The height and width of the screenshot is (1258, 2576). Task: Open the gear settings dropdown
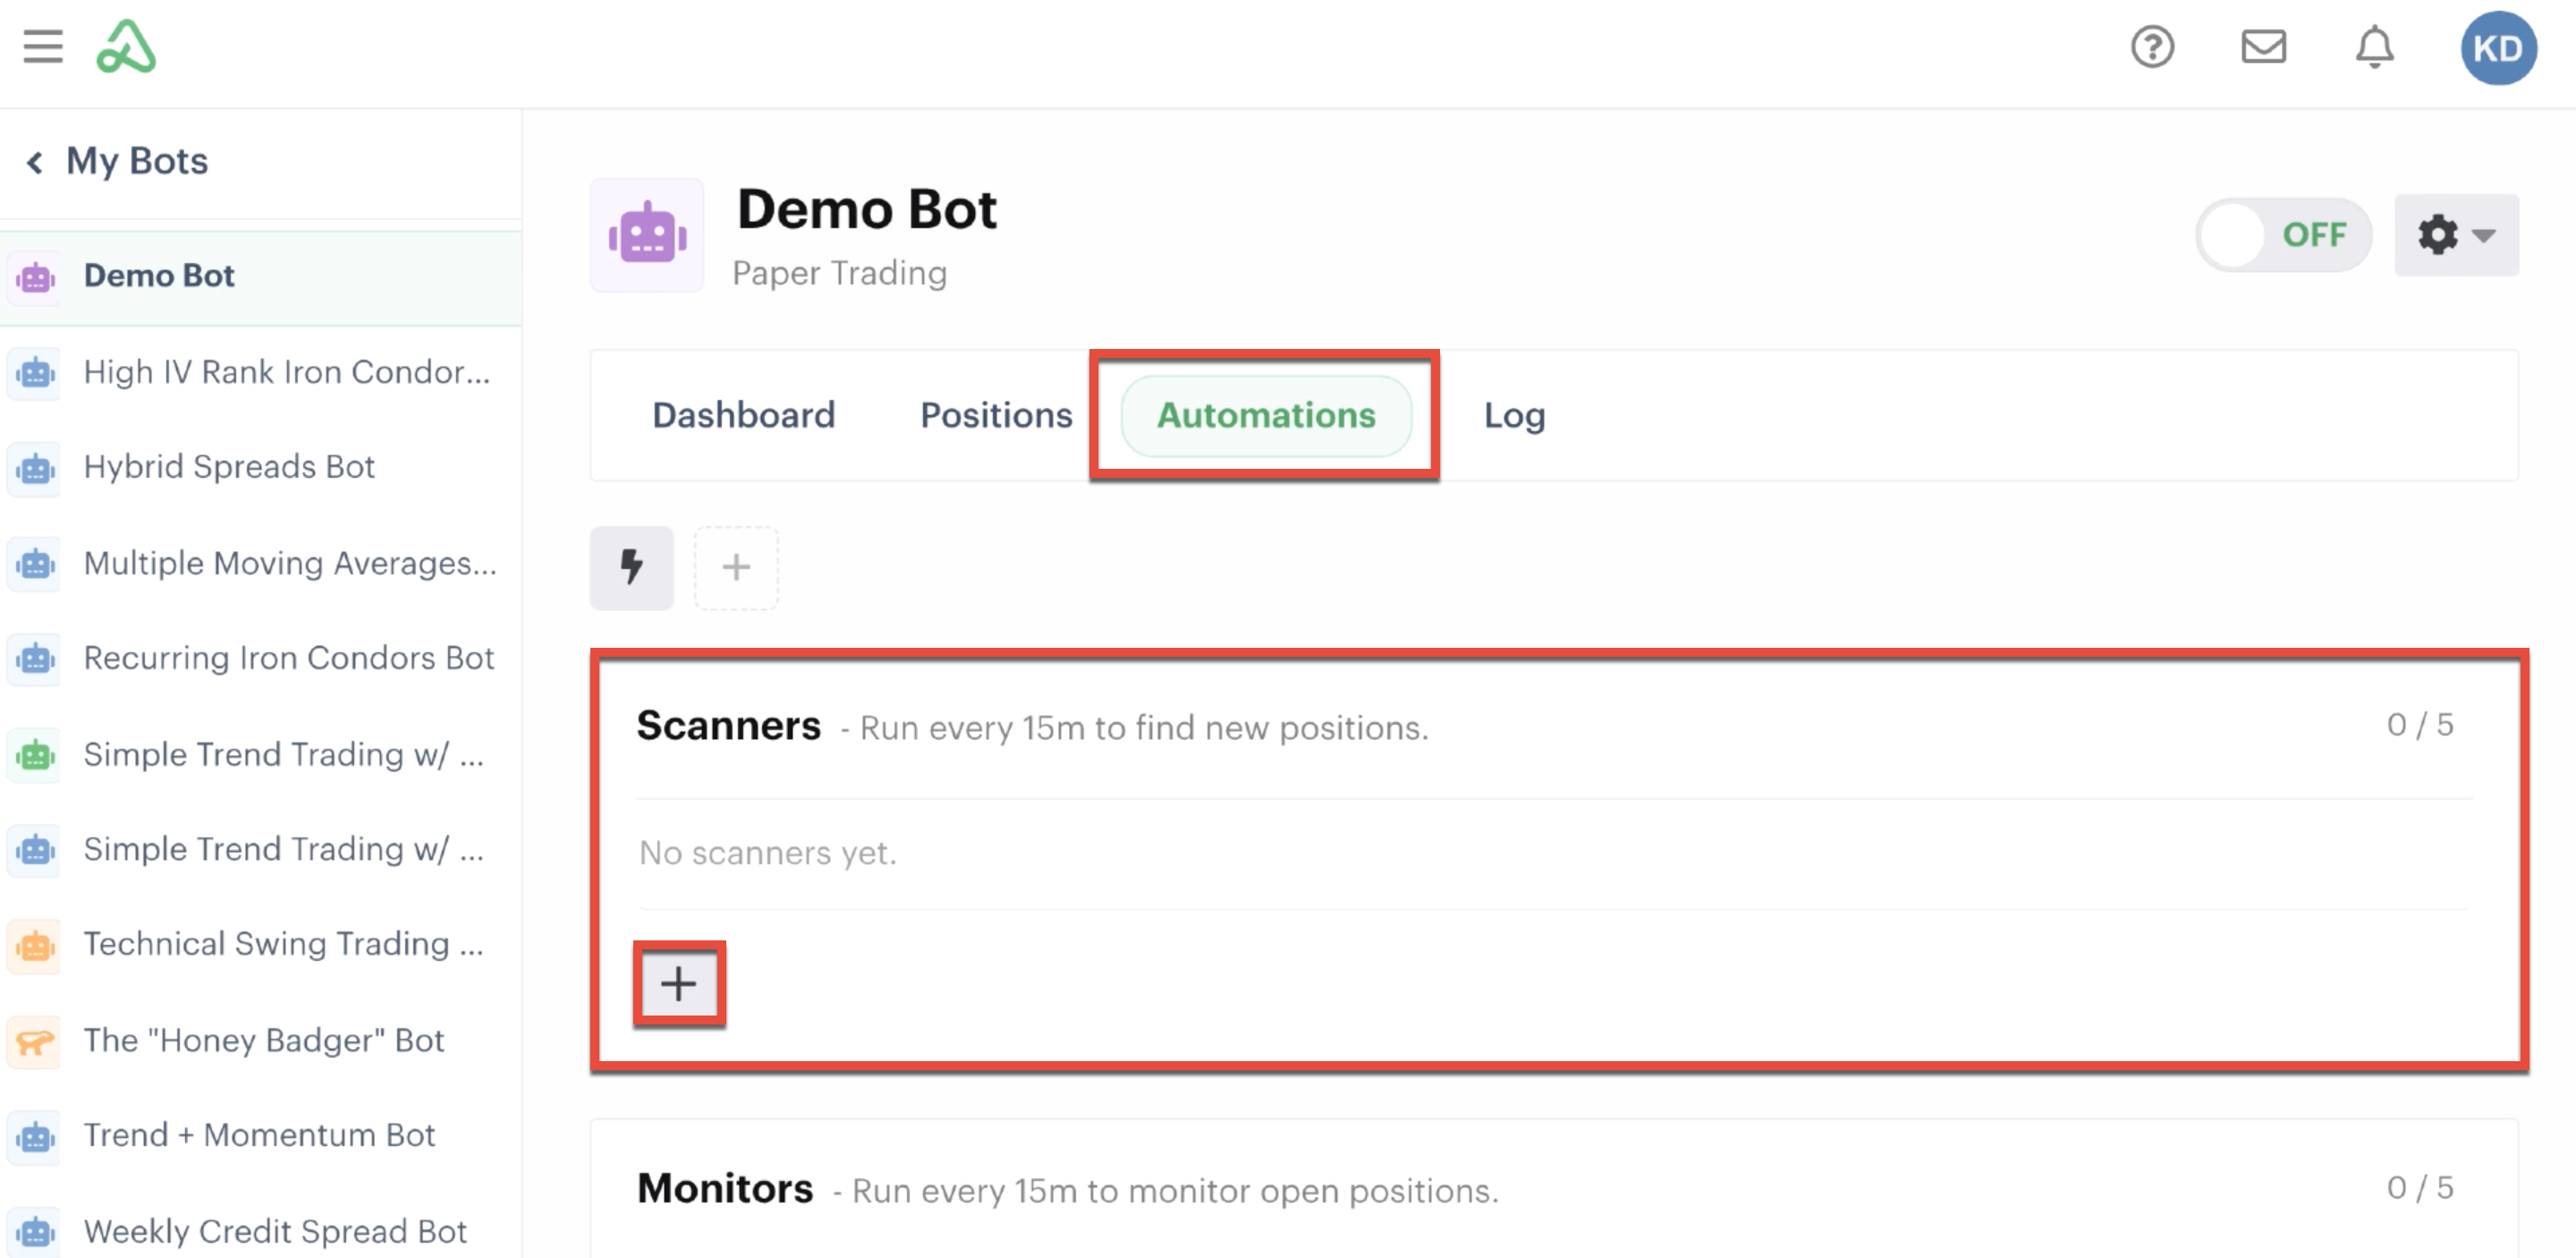coord(2456,235)
